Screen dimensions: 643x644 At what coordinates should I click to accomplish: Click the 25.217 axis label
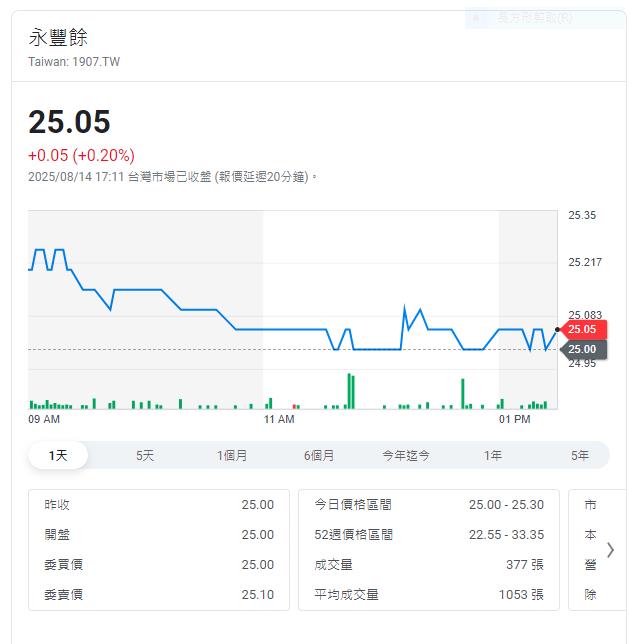click(x=585, y=262)
